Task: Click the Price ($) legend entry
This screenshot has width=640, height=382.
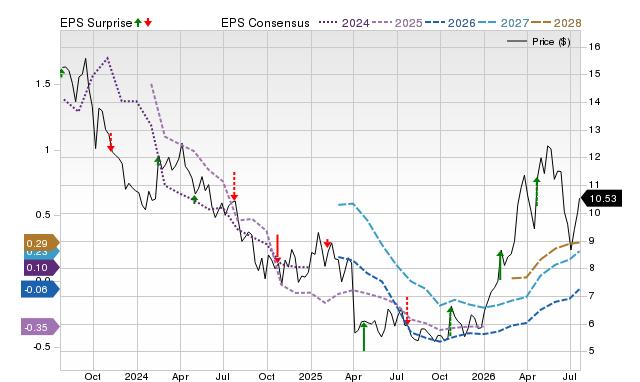Action: pos(539,42)
